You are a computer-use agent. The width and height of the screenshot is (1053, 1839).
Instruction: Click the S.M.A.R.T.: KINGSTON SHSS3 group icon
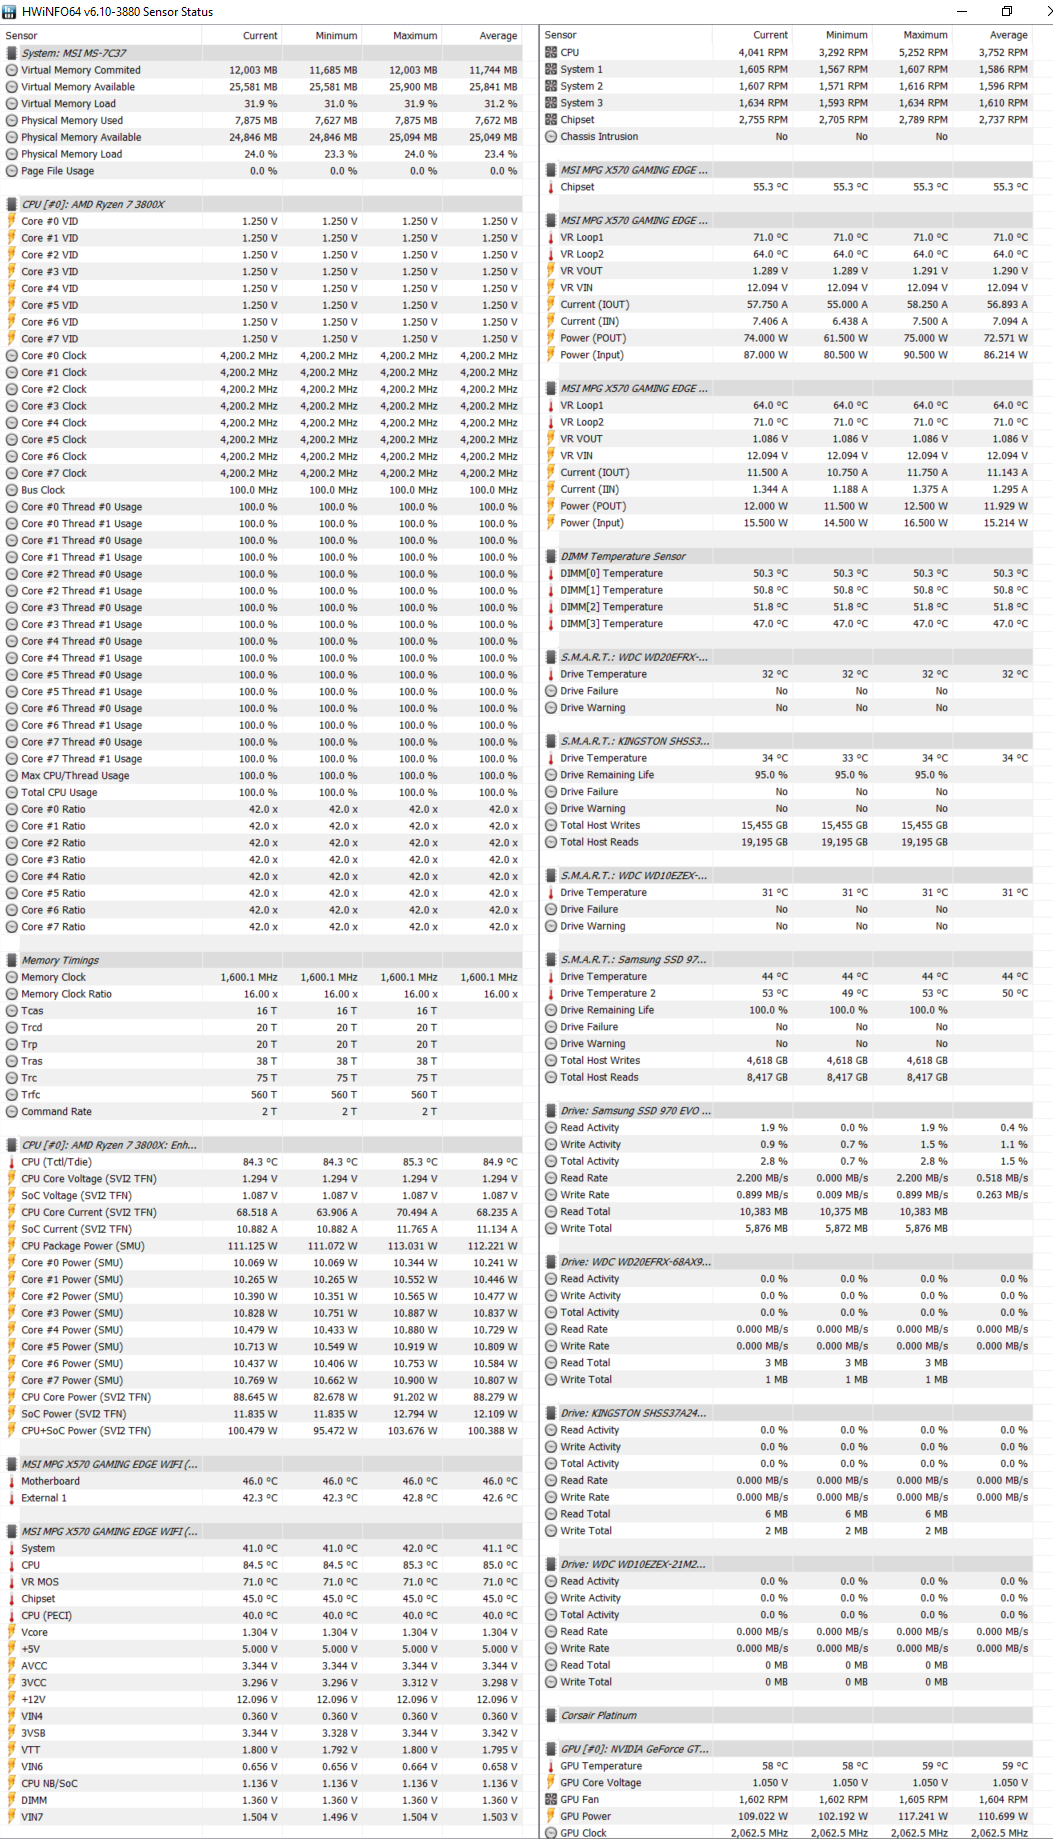coord(551,741)
